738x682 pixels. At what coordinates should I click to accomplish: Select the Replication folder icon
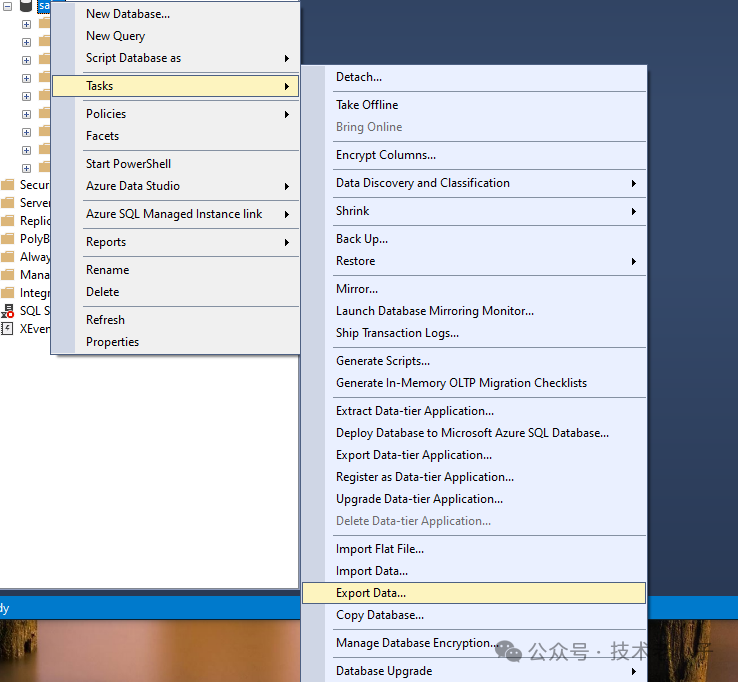tap(8, 221)
